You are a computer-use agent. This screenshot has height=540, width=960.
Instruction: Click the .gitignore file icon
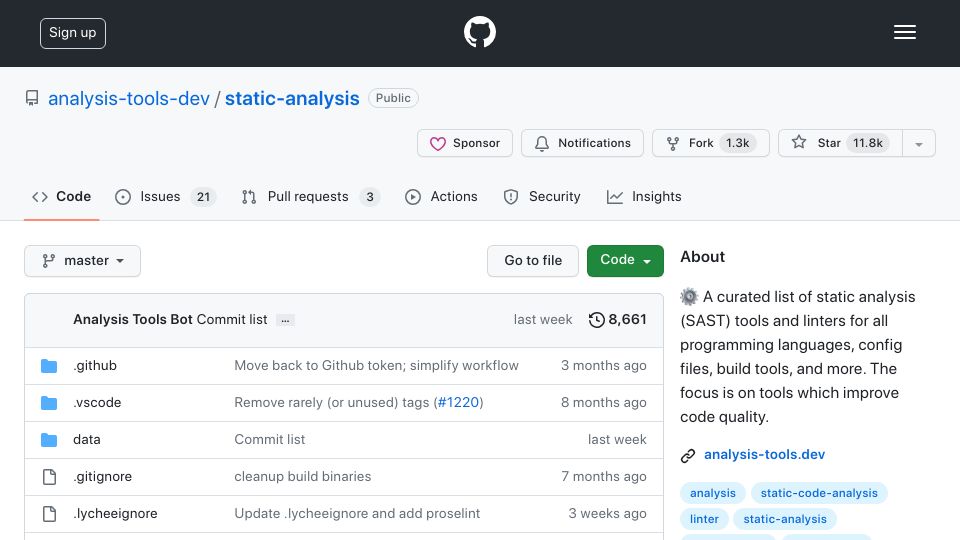(49, 477)
